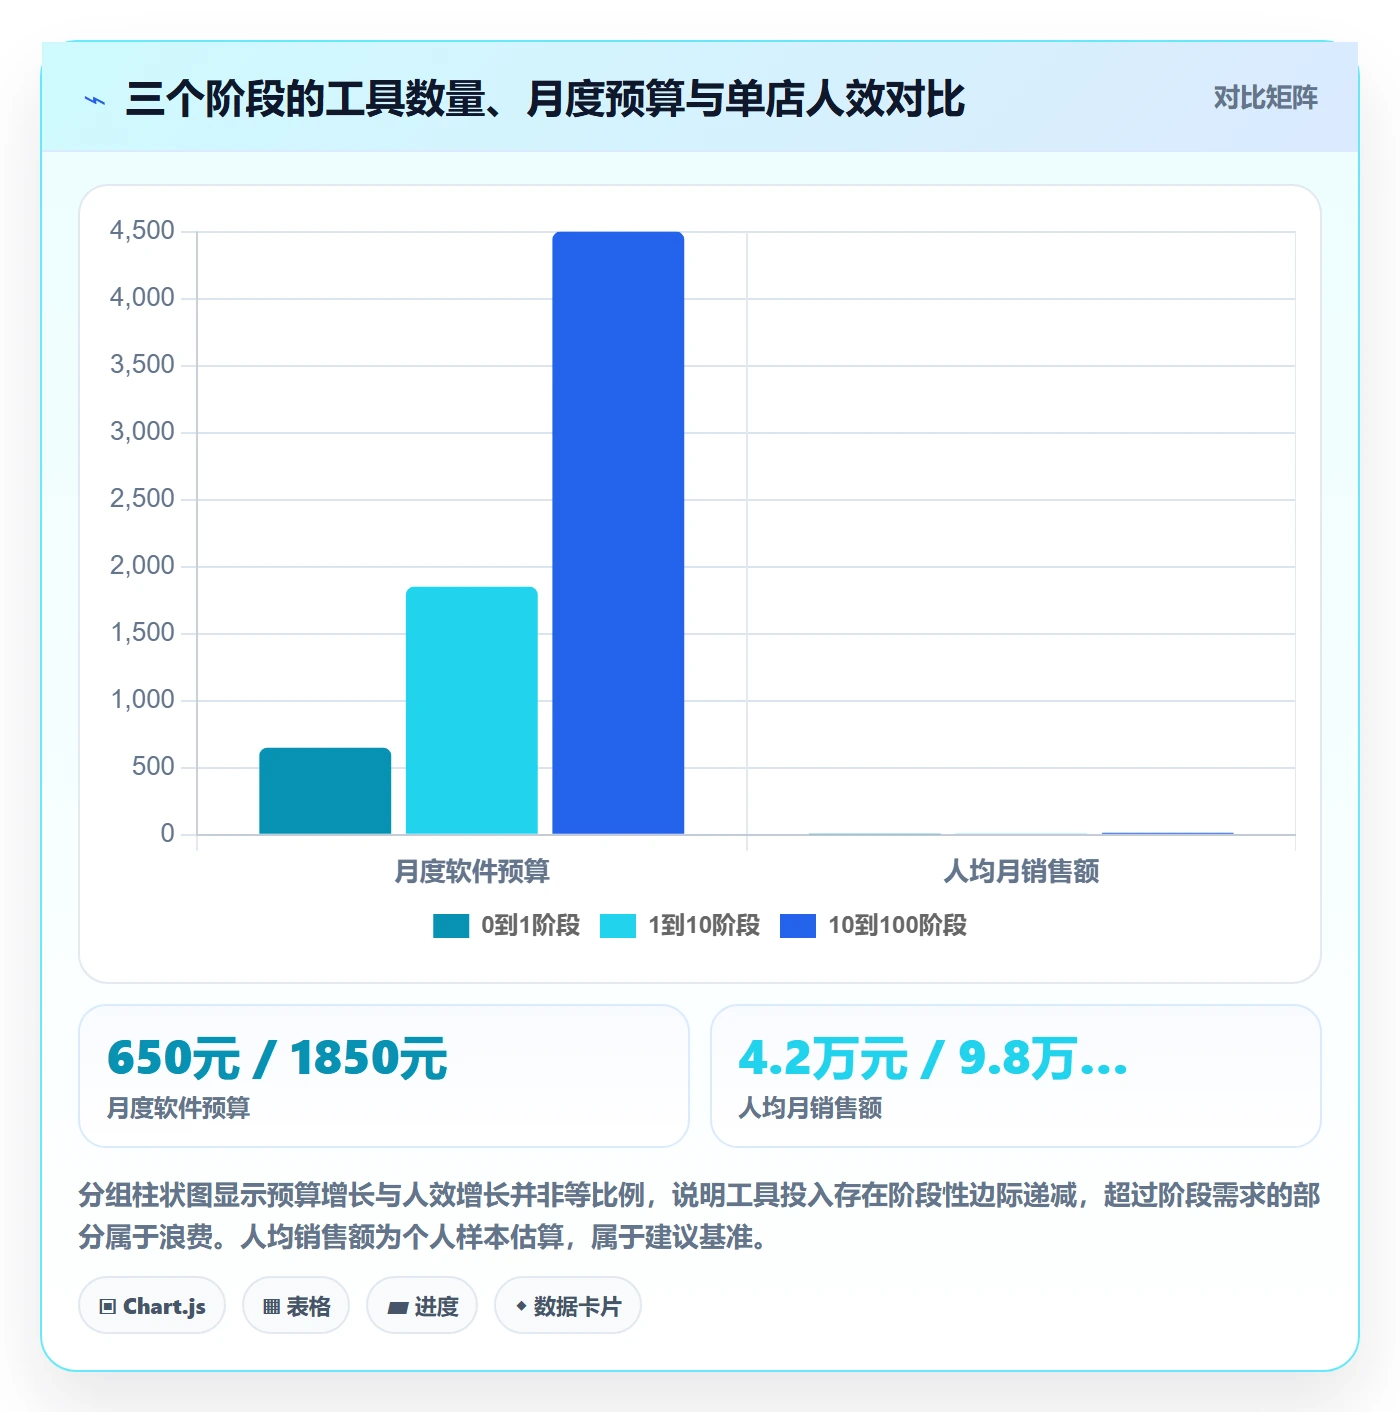Click the lightning bolt icon beside the title
This screenshot has height=1412, width=1400.
[x=95, y=100]
